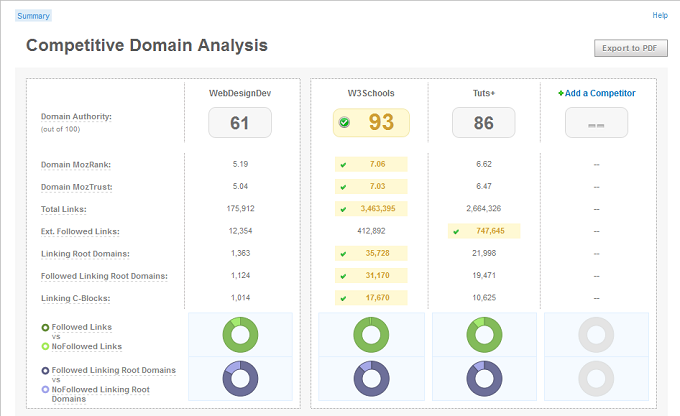680x416 pixels.
Task: Click the light purple NoFollowed Linking Root Domains circle
Action: 45,390
